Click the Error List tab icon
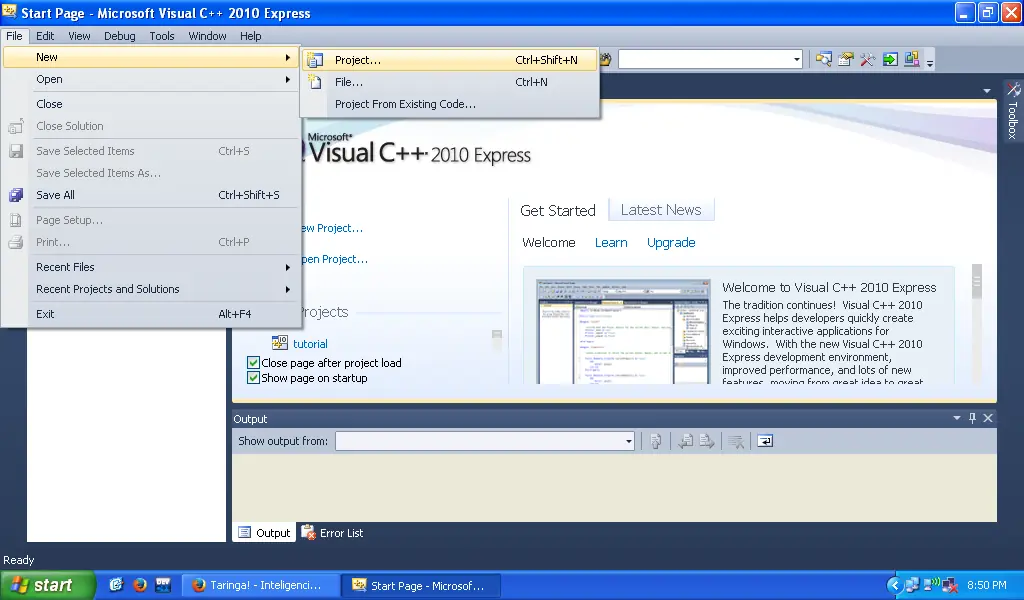Viewport: 1024px width, 600px height. tap(308, 533)
